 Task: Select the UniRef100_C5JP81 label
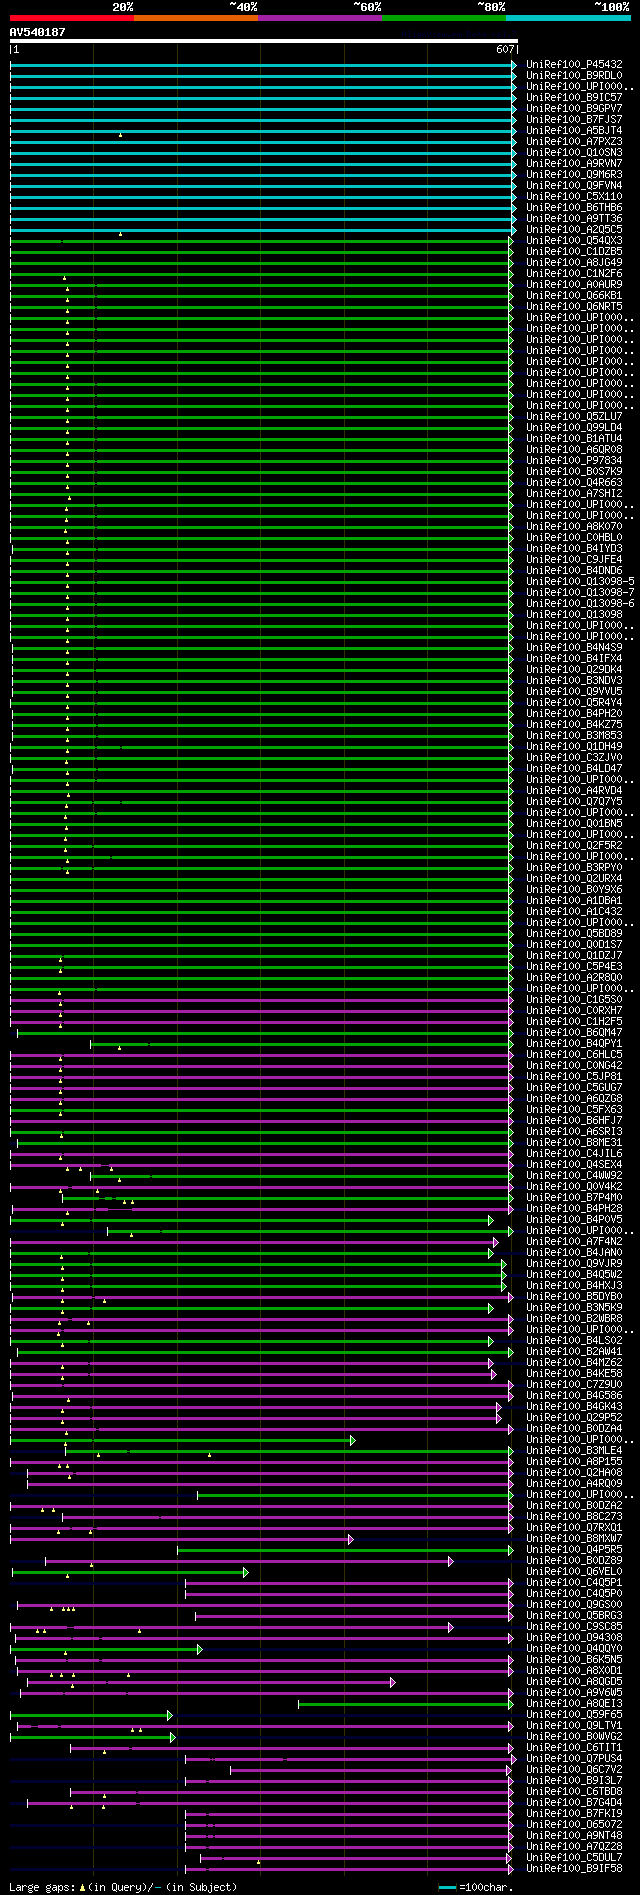tap(574, 1076)
